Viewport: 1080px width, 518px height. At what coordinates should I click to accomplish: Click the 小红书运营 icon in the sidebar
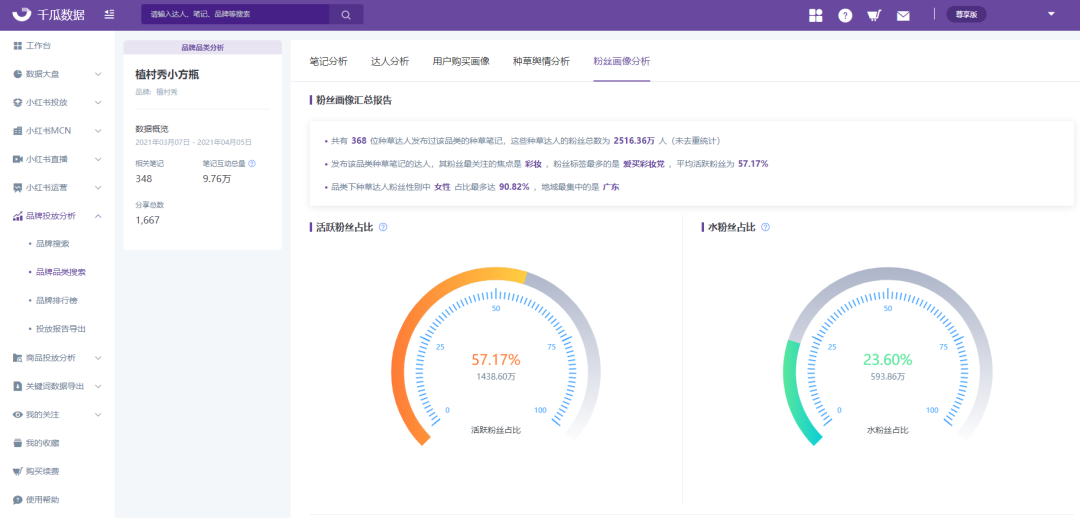pos(18,187)
